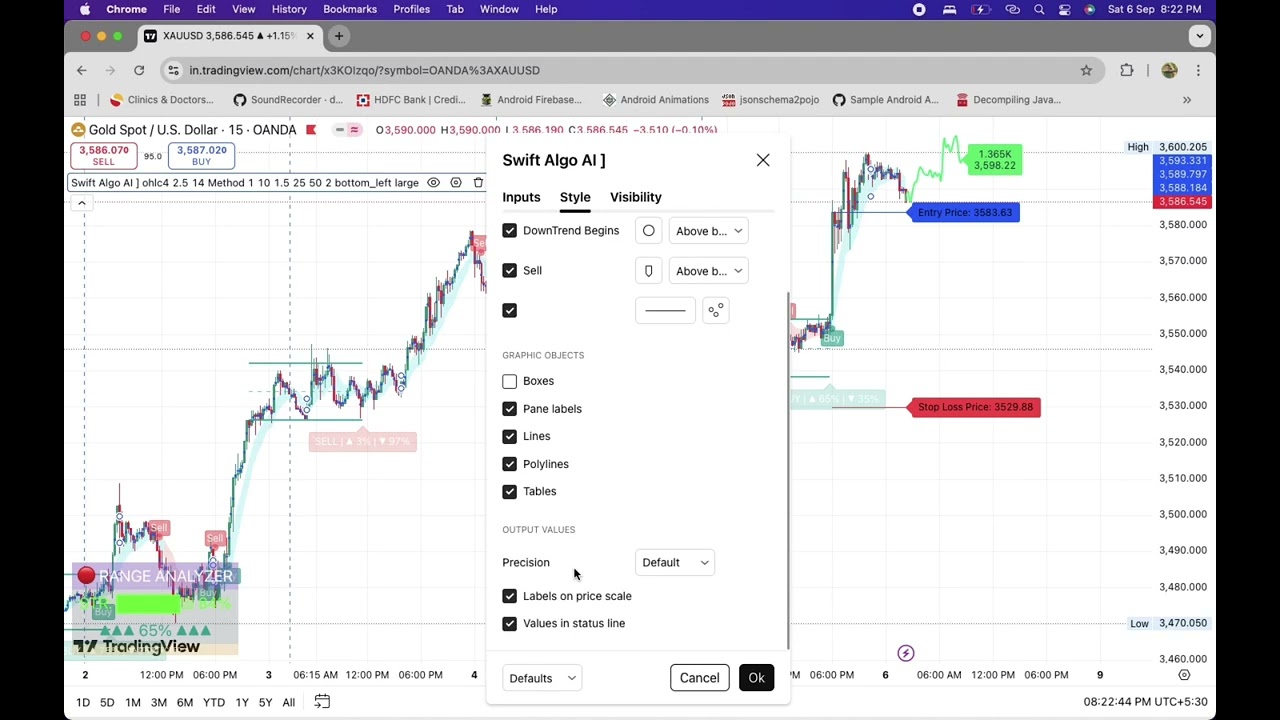1280x720 pixels.
Task: Open a new browser tab
Action: click(339, 36)
